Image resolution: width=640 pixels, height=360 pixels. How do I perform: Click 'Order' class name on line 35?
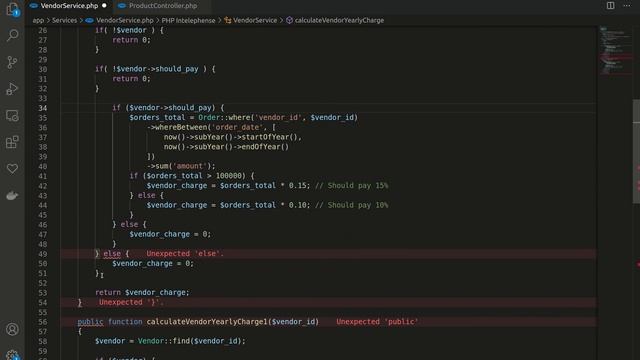click(209, 118)
